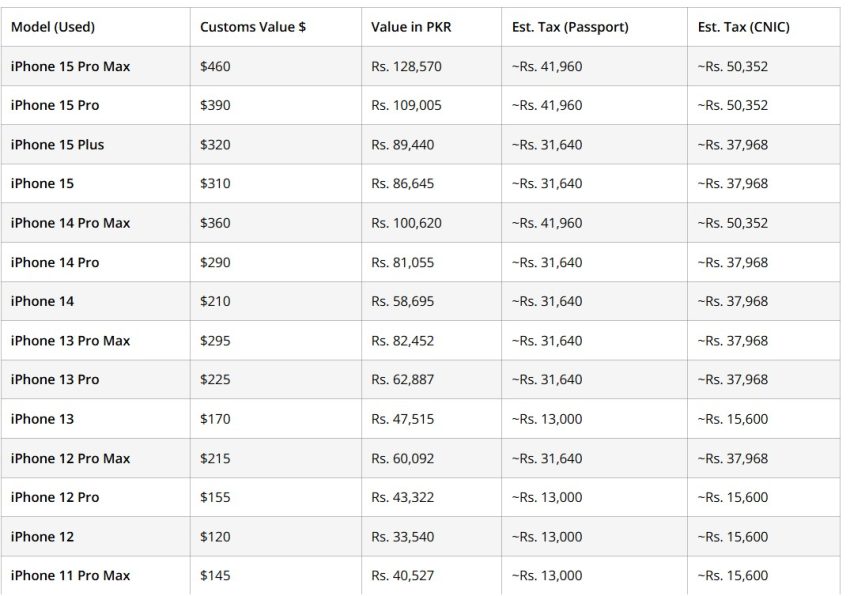
Task: Select the iPhone 12 Pro Max row label
Action: [70, 459]
